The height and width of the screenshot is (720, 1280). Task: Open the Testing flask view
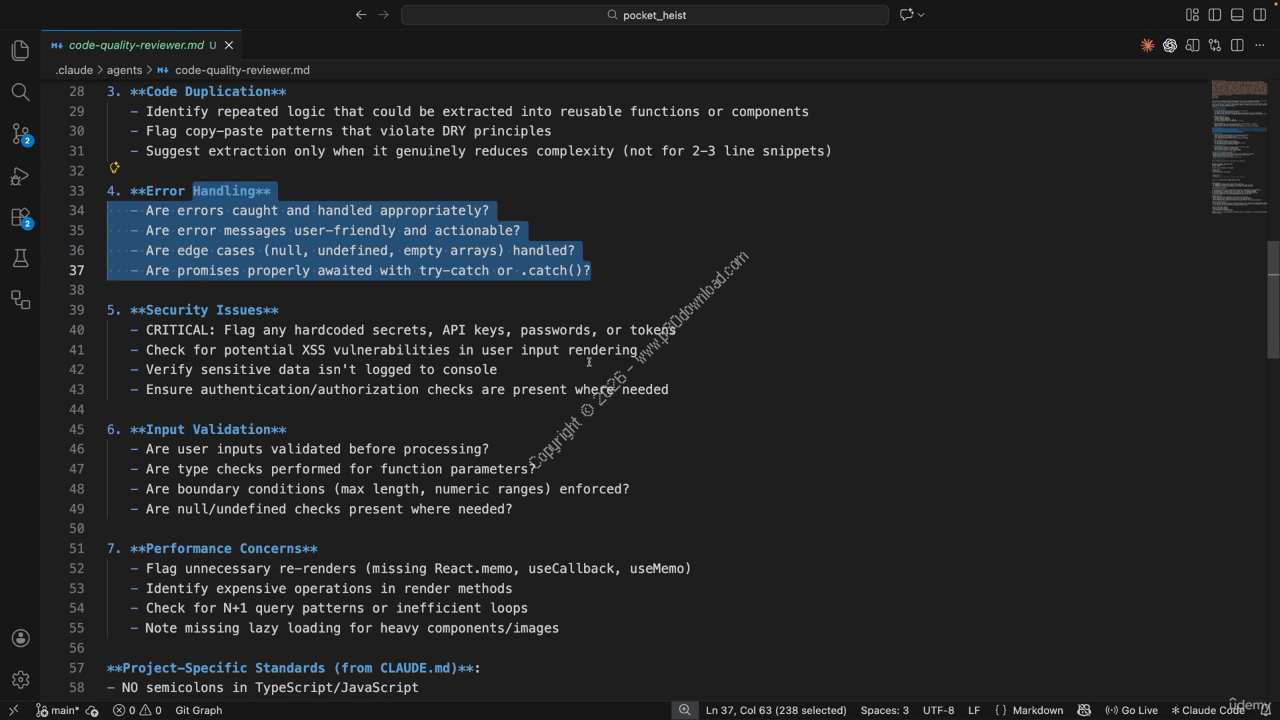[x=20, y=259]
